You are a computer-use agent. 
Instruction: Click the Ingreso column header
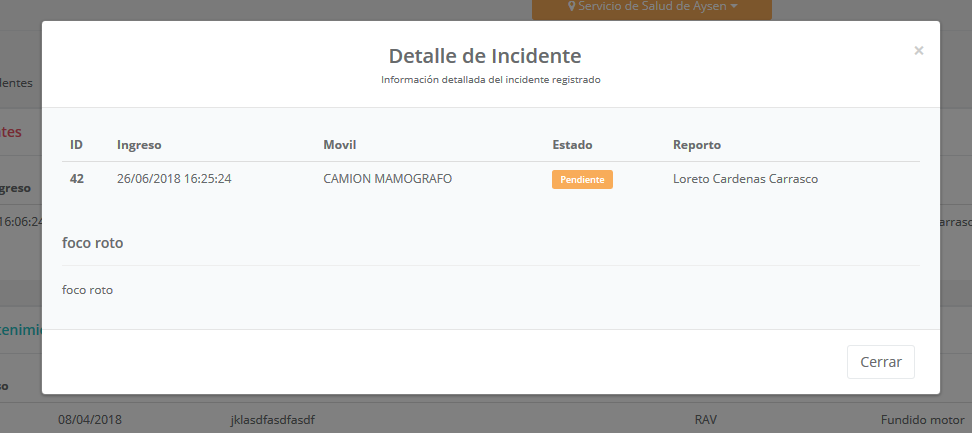[139, 145]
